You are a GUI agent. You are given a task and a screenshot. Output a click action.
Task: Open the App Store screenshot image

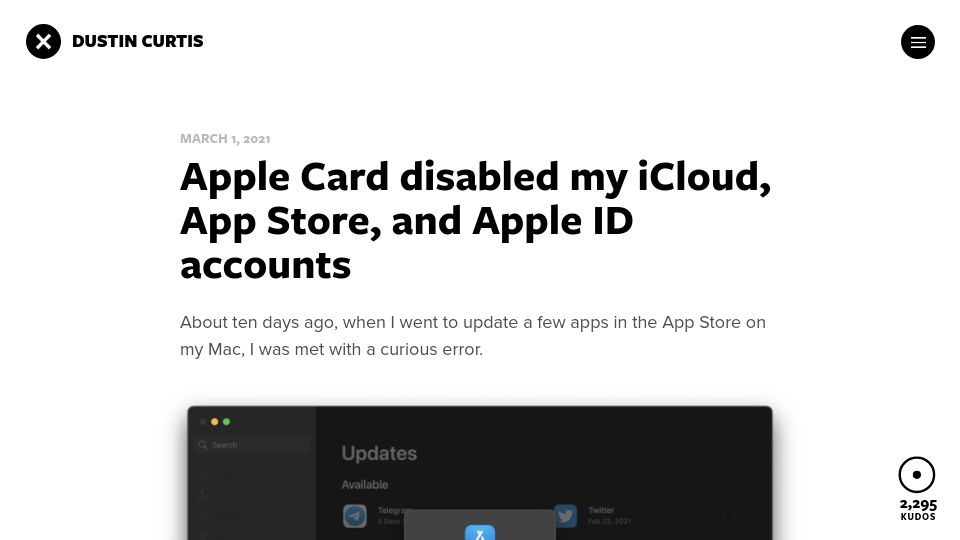(x=480, y=473)
